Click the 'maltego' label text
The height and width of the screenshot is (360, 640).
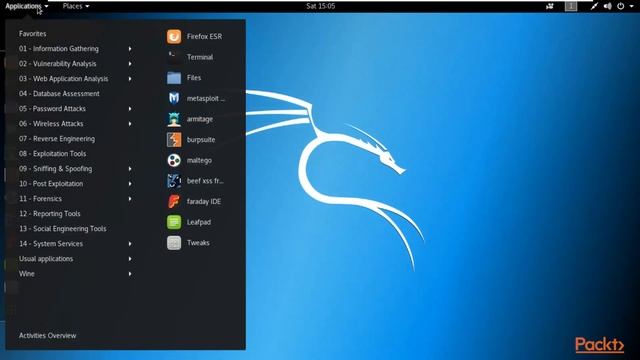coord(199,160)
